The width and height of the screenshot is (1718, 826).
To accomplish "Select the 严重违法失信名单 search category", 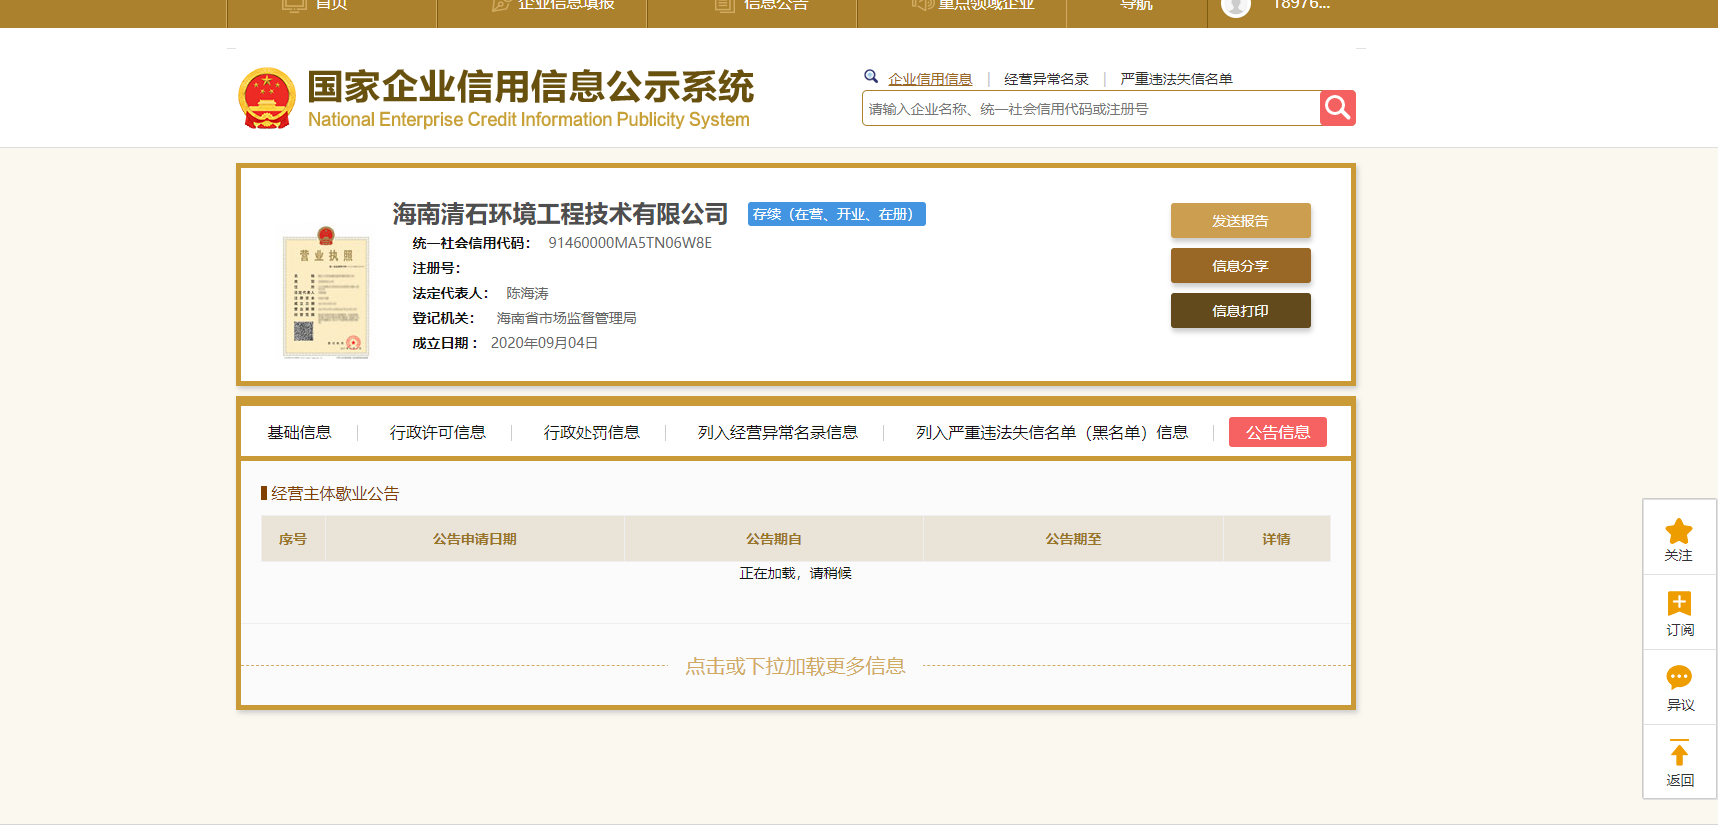I will pyautogui.click(x=1176, y=79).
